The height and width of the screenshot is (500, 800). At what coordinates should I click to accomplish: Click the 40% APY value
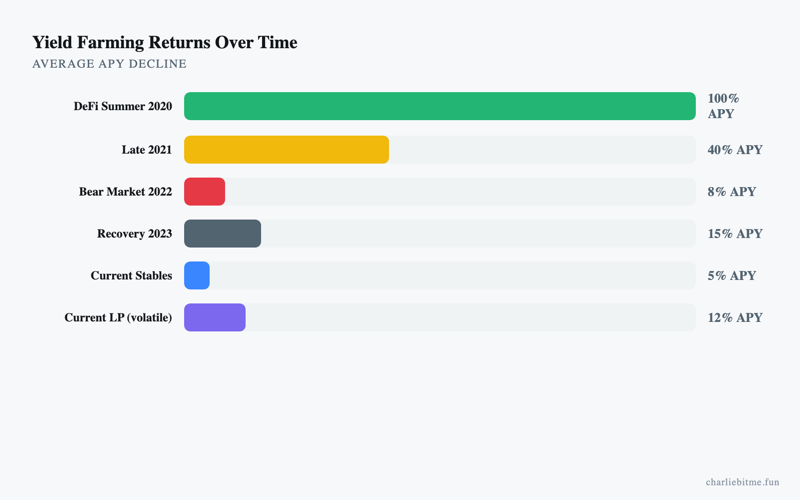coord(735,149)
